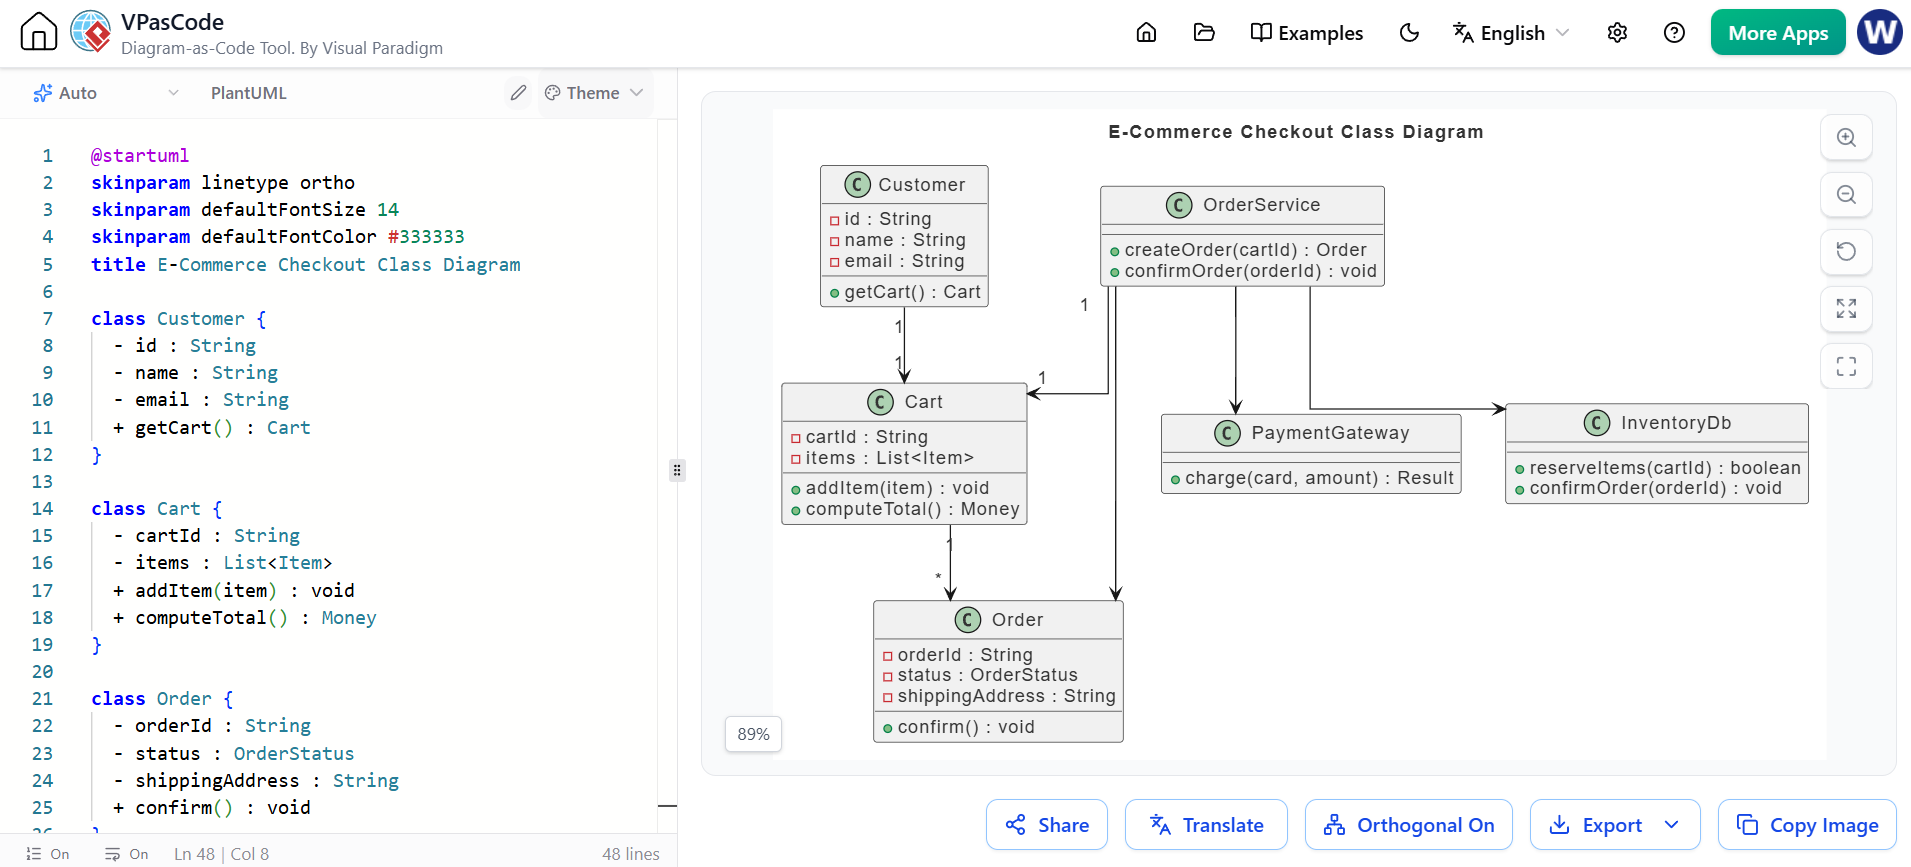Viewport: 1911px width, 867px height.
Task: Open the English language dropdown
Action: (1510, 33)
